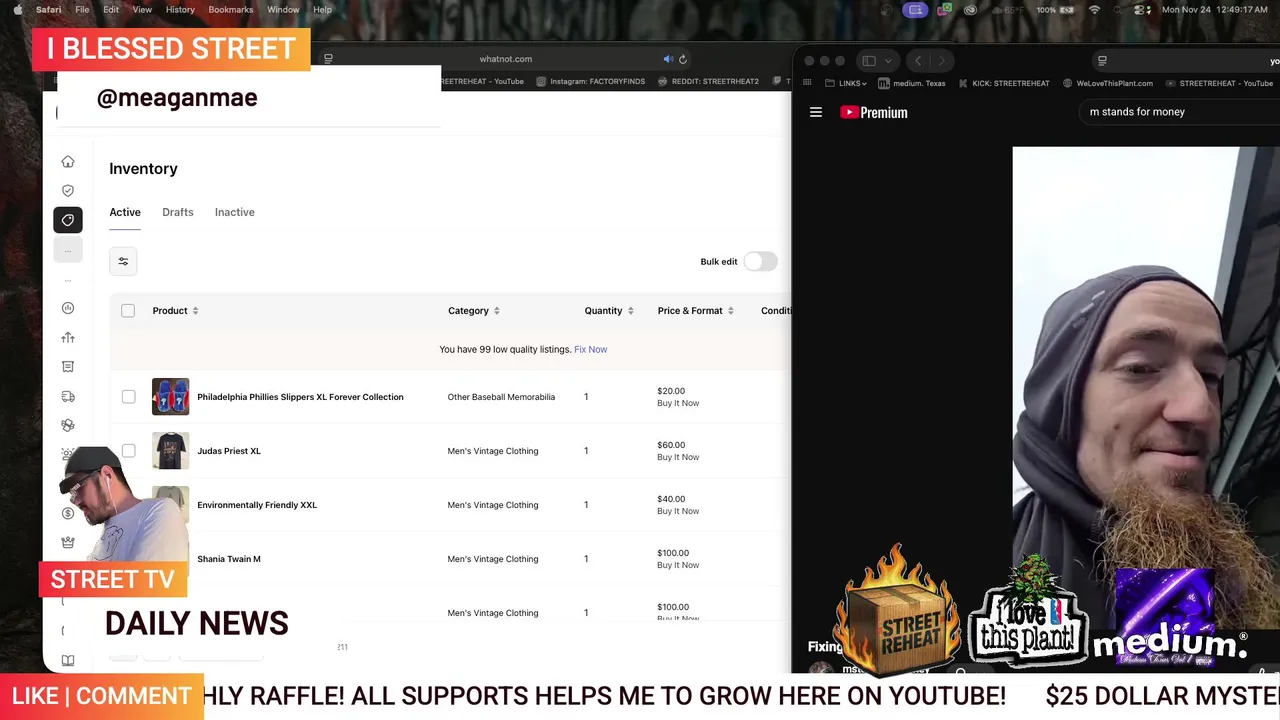
Task: Click the menu bar date and clock
Action: tap(1214, 10)
